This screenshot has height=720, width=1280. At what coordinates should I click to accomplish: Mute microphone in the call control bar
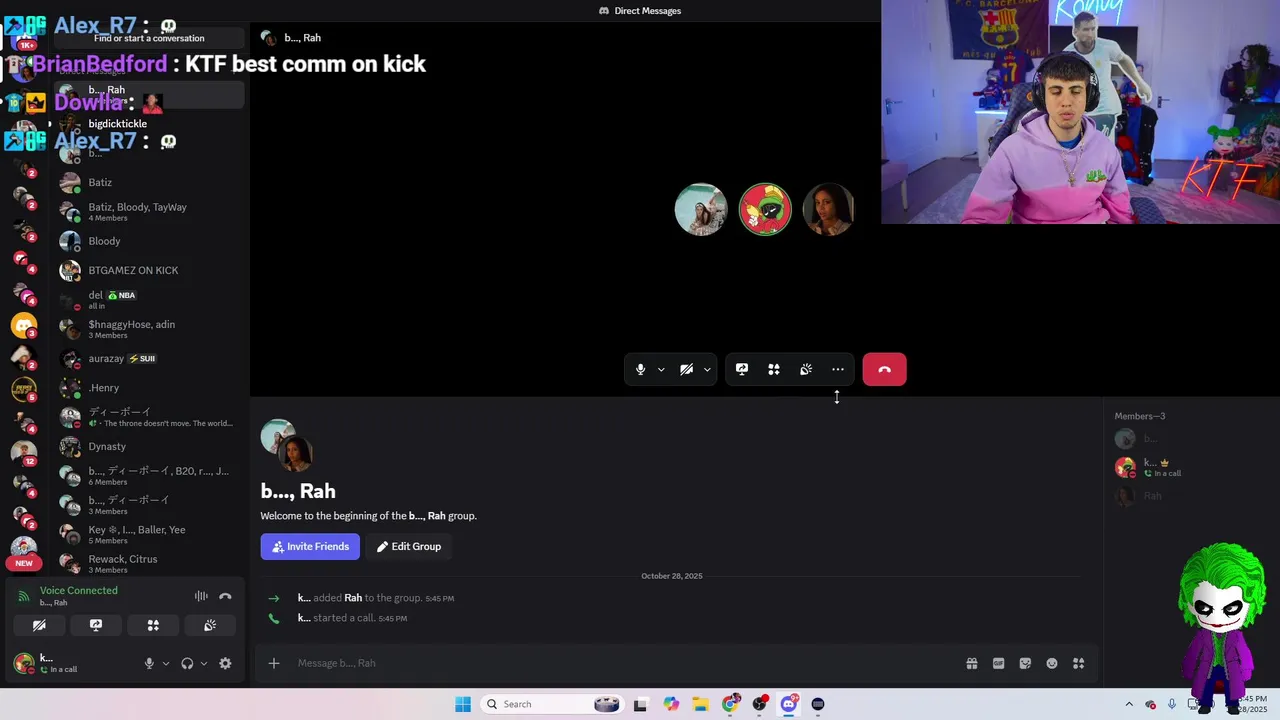641,369
